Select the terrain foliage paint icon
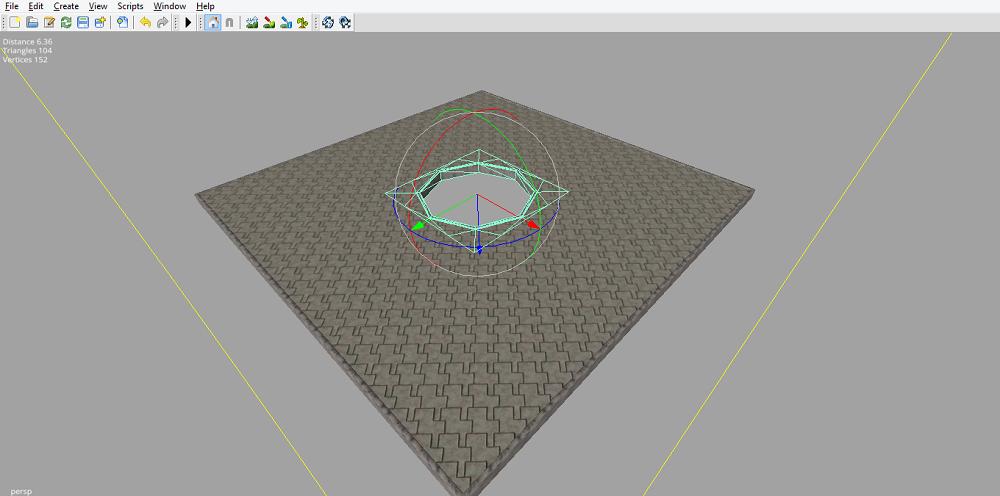Viewport: 1000px width, 496px height. click(x=302, y=22)
